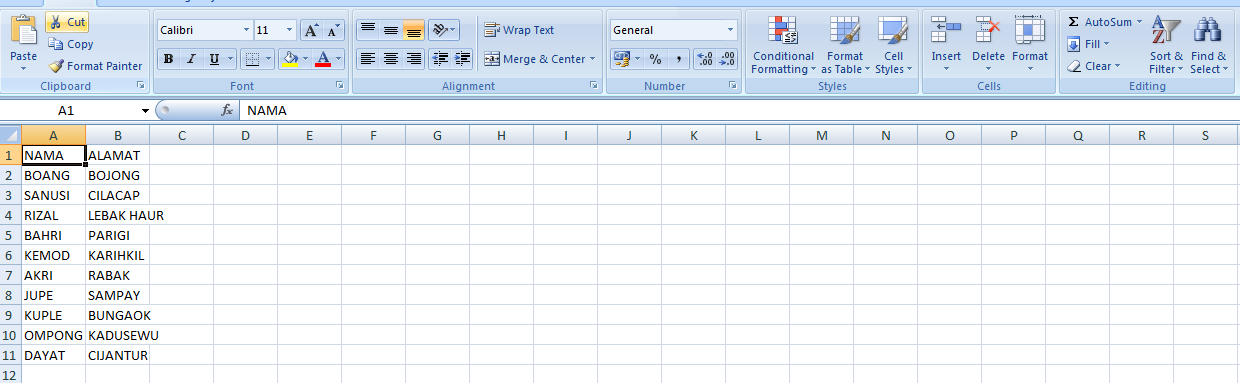Screen dimensions: 1240x383
Task: Apply red font color
Action: (x=323, y=59)
